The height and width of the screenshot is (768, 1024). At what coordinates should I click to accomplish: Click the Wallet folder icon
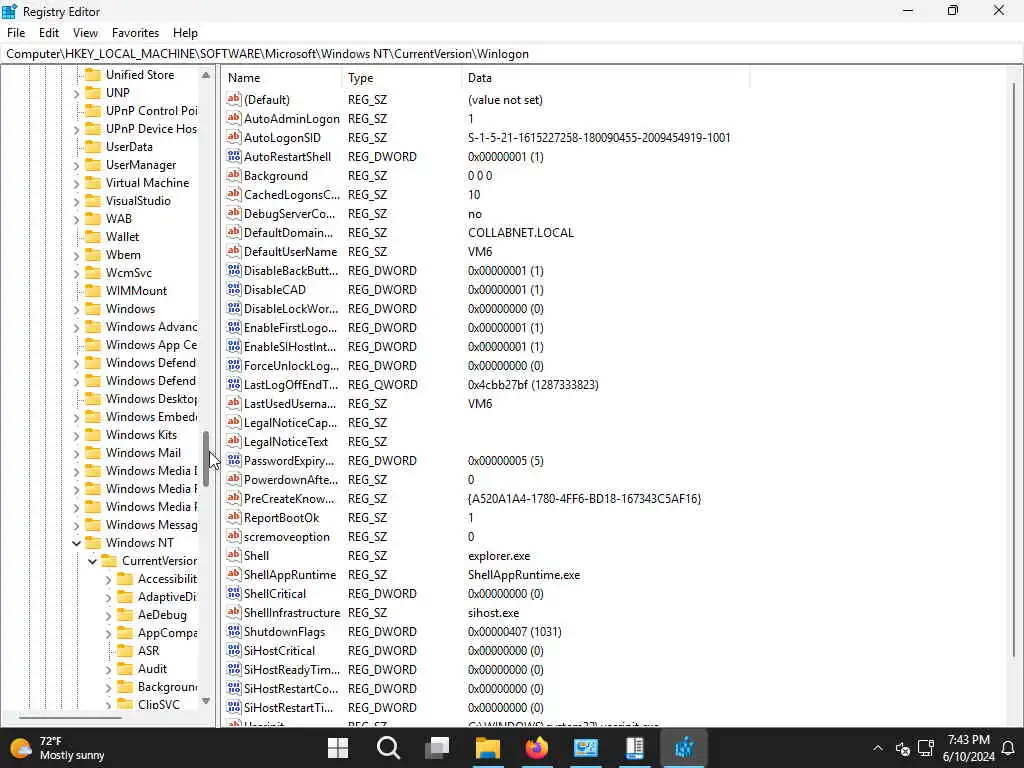point(94,236)
